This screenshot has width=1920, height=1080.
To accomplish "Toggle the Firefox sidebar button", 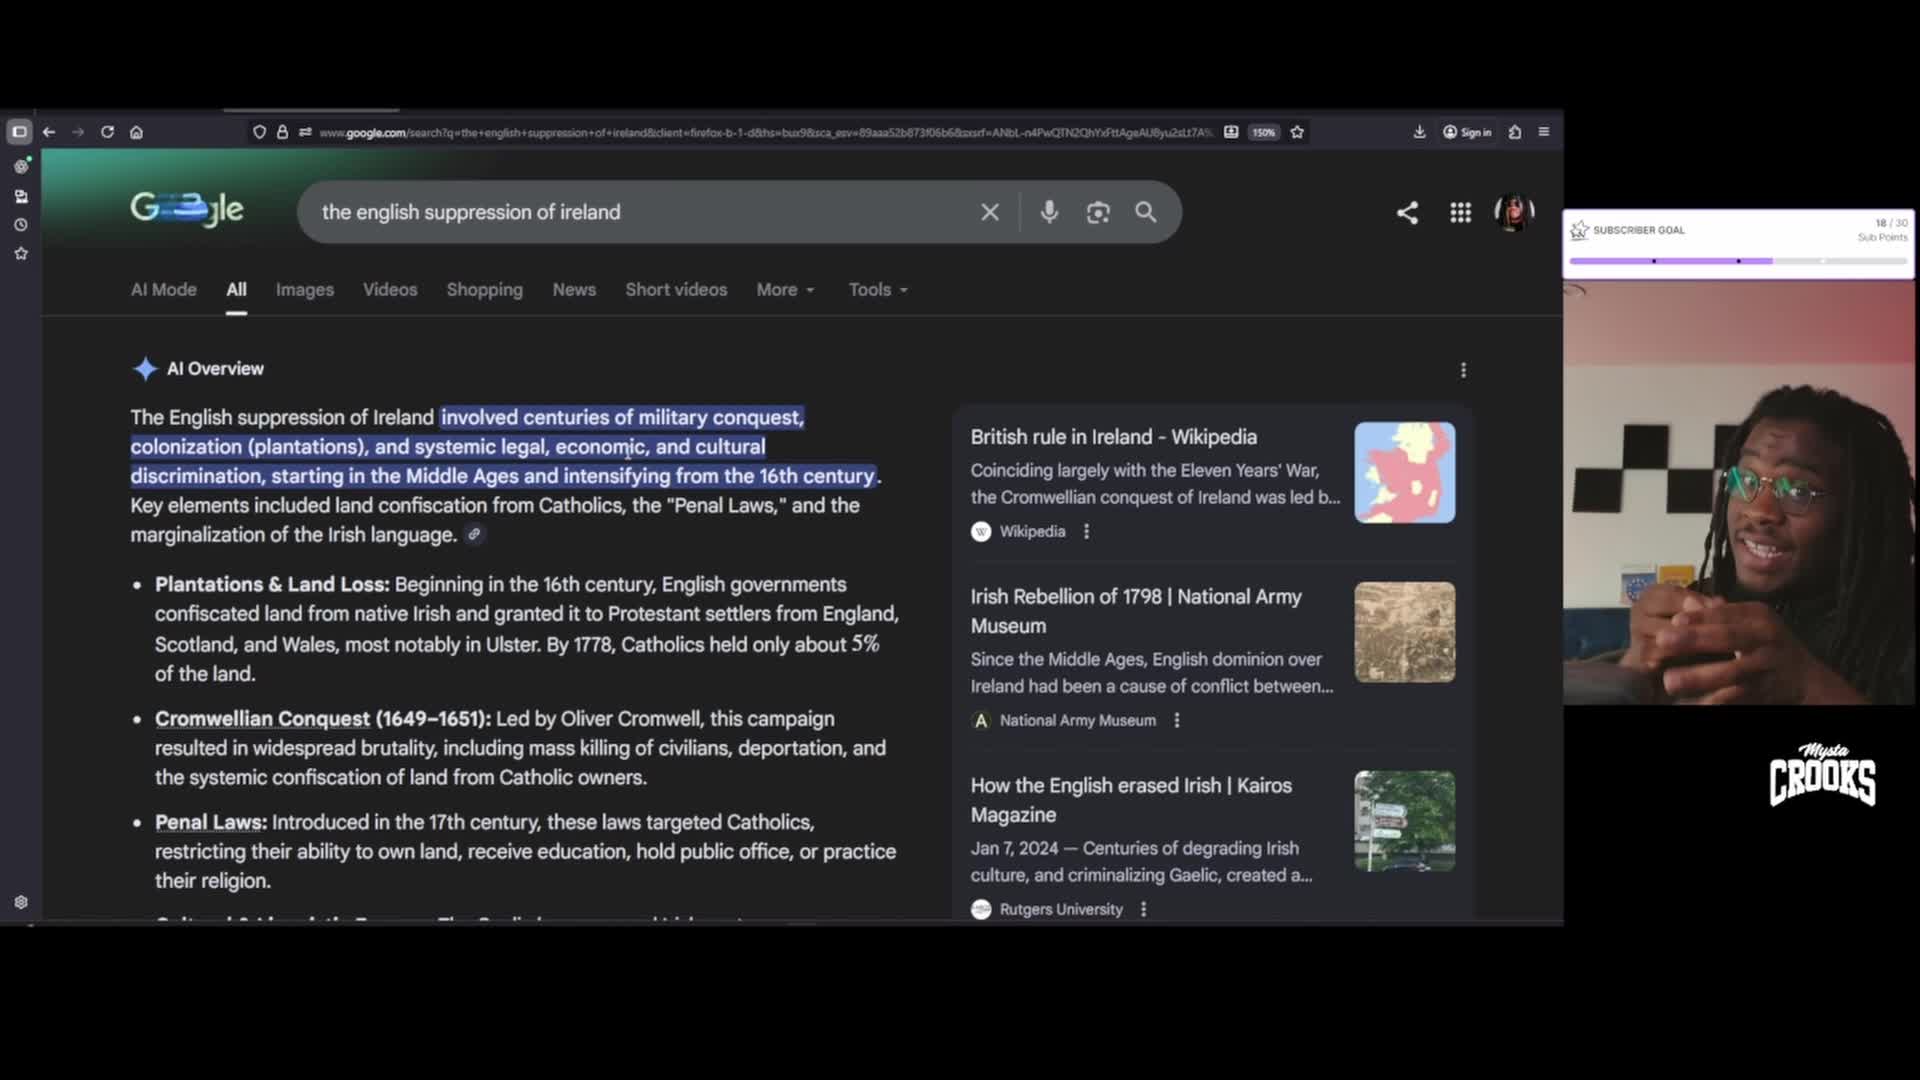I will pyautogui.click(x=19, y=132).
